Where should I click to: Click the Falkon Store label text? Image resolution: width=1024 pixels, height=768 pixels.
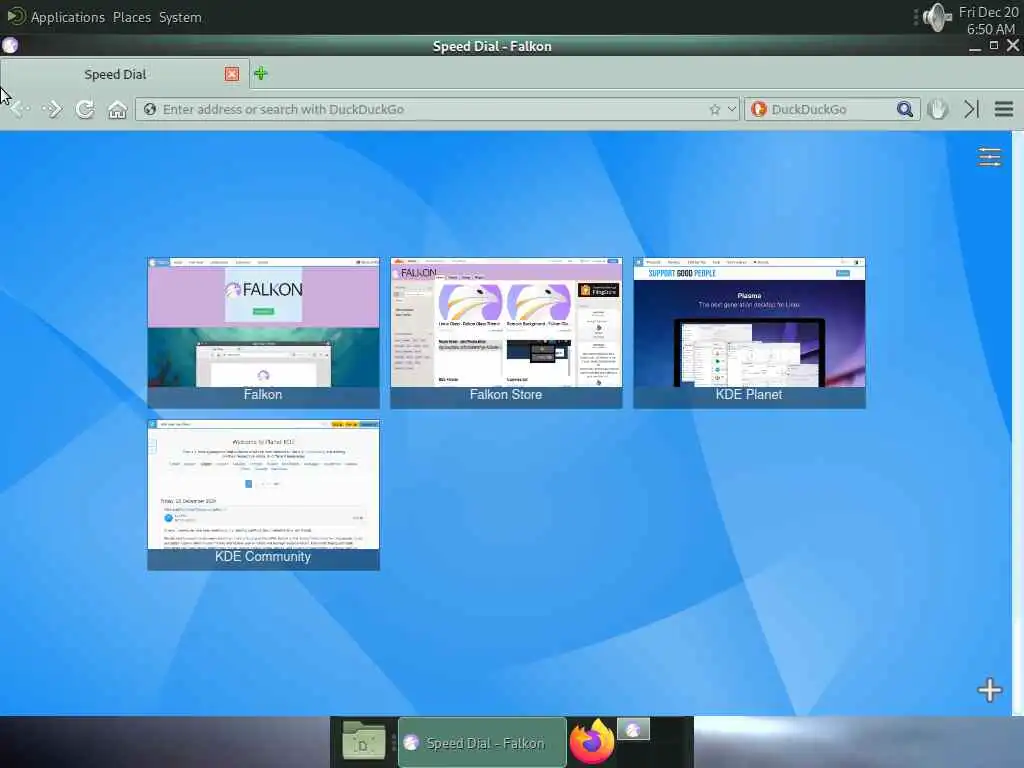(506, 394)
